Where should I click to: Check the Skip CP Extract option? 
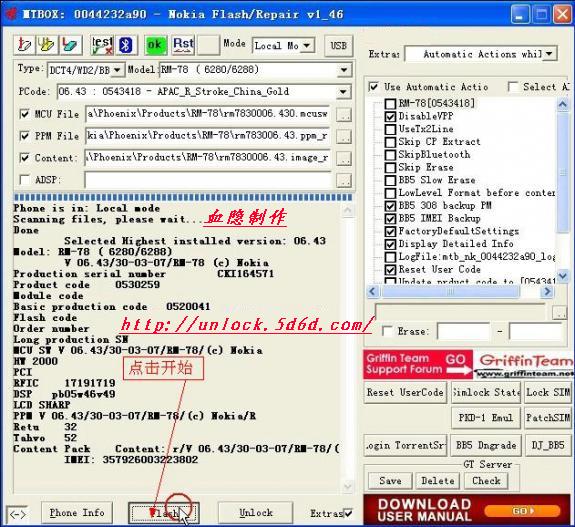coord(390,142)
